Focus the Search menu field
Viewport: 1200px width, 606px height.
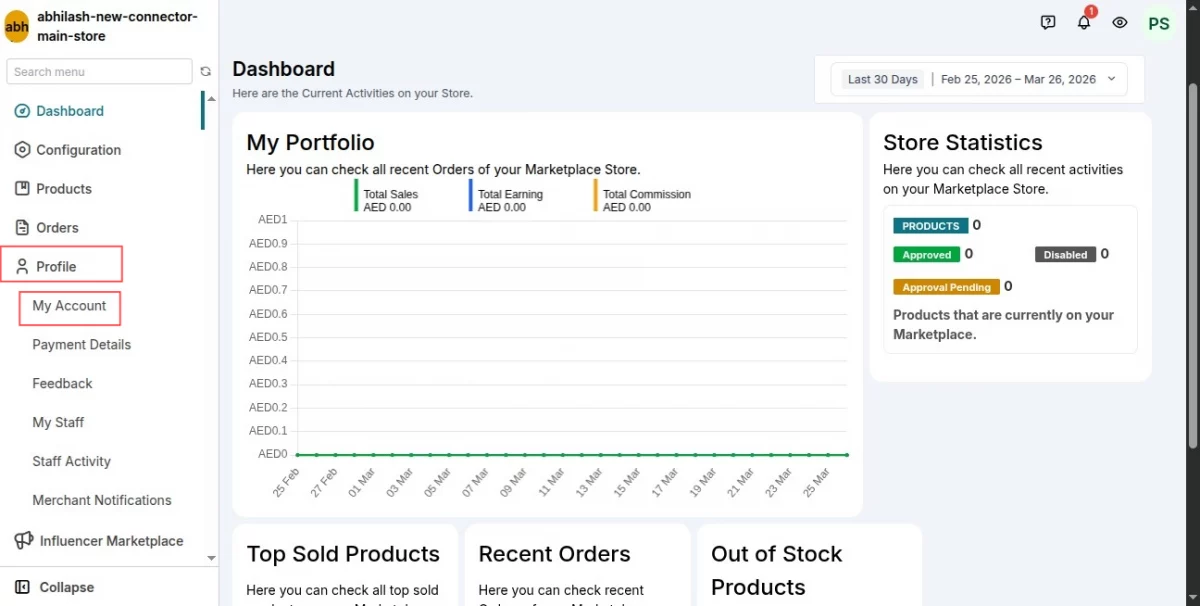pyautogui.click(x=99, y=71)
